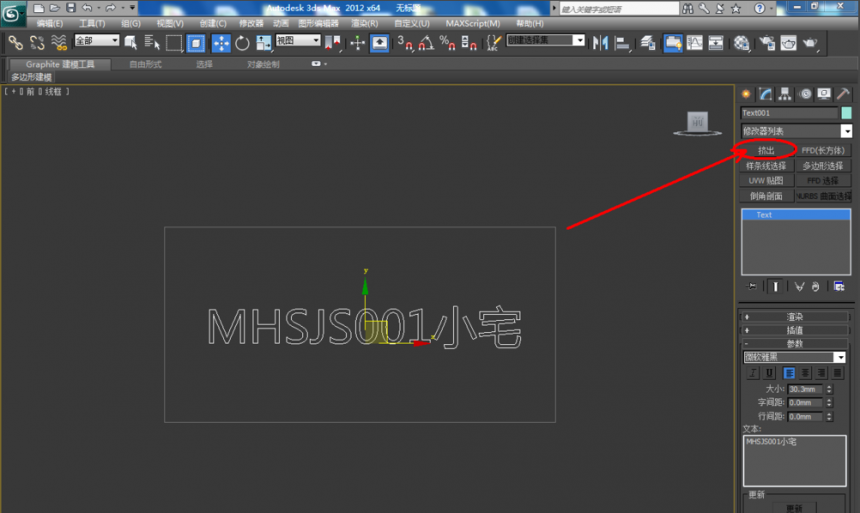Open the 编辑(E) menu
The height and width of the screenshot is (513, 860).
49,24
